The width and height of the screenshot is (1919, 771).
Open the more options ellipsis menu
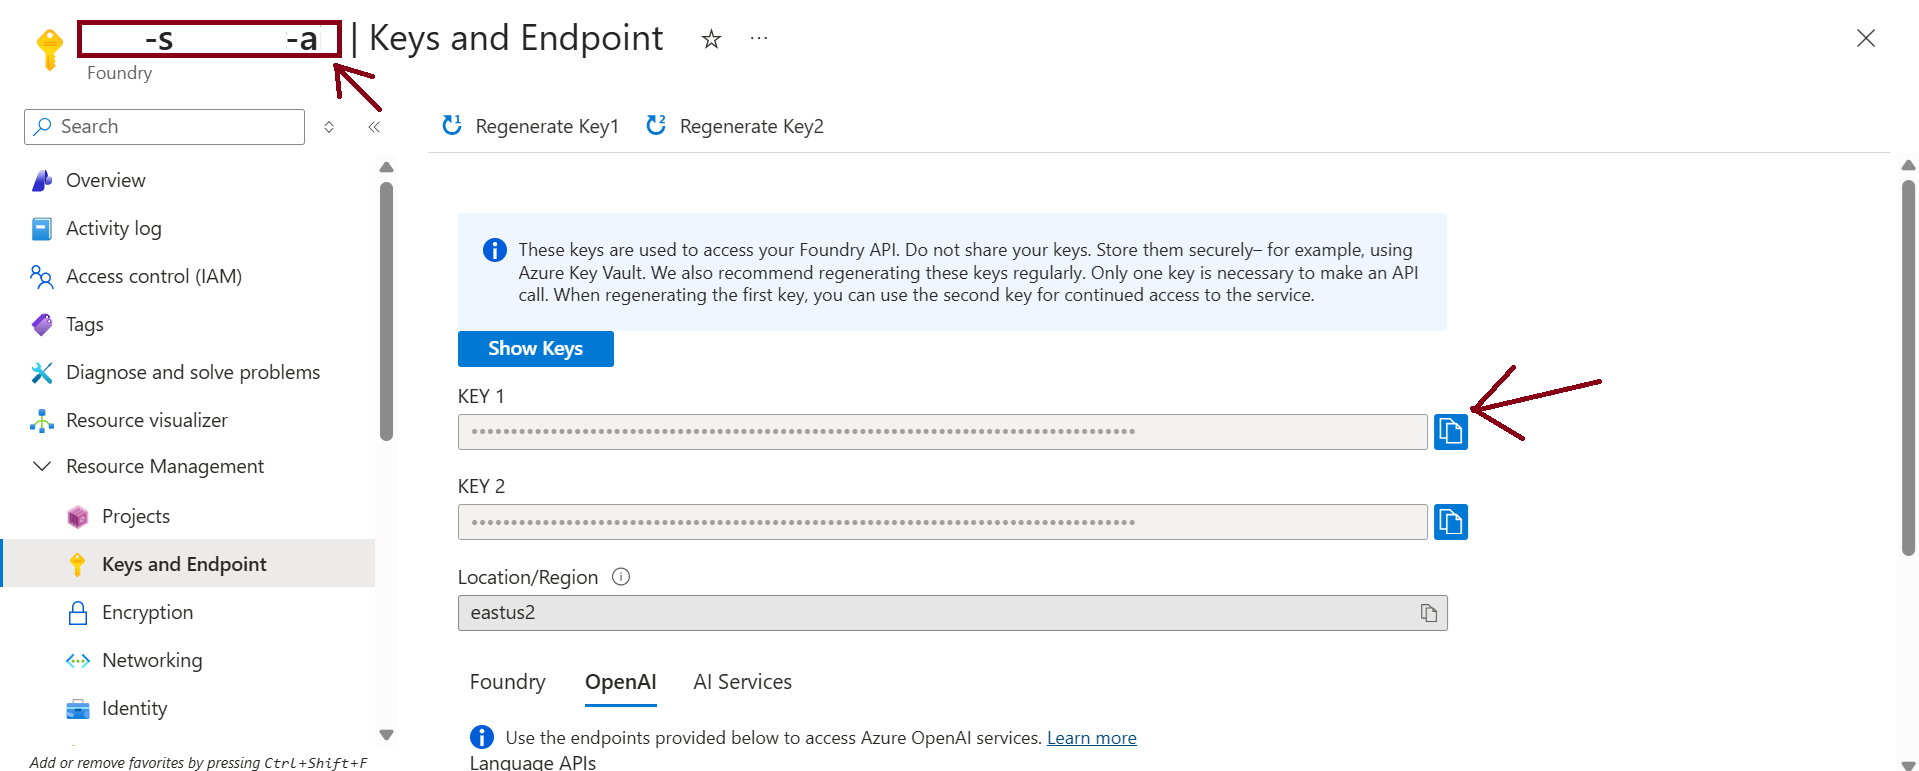pyautogui.click(x=759, y=39)
